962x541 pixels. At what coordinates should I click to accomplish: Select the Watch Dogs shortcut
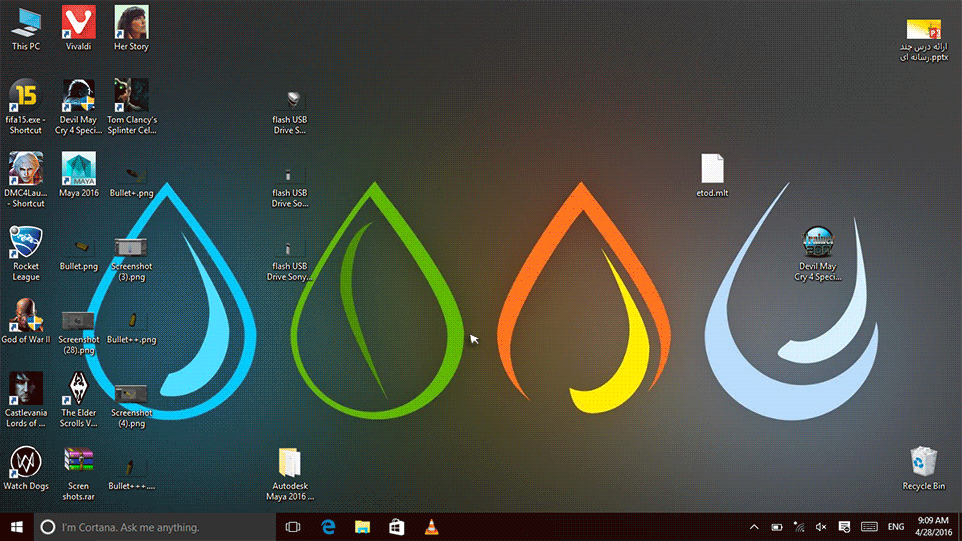tap(26, 468)
